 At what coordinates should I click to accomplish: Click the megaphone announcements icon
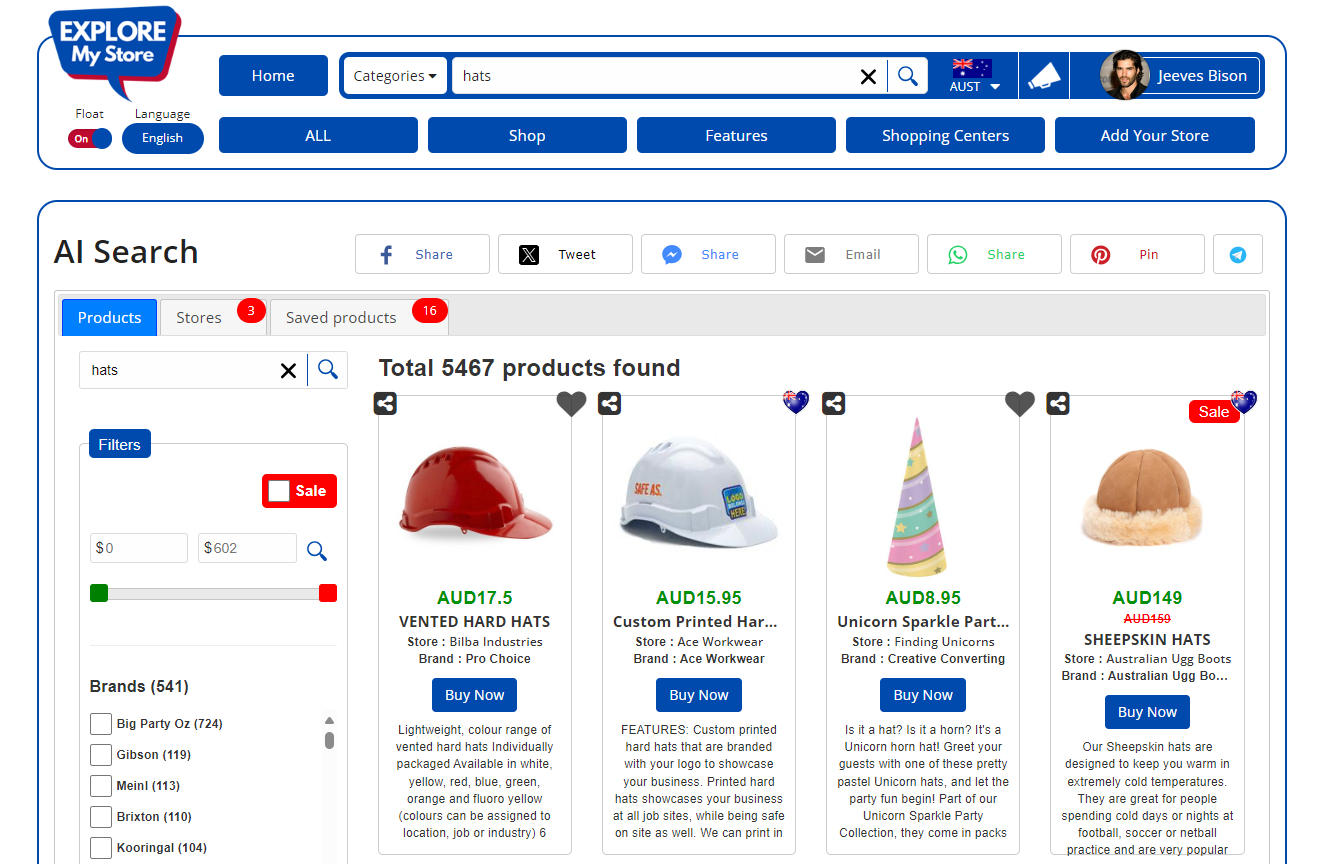click(1043, 76)
